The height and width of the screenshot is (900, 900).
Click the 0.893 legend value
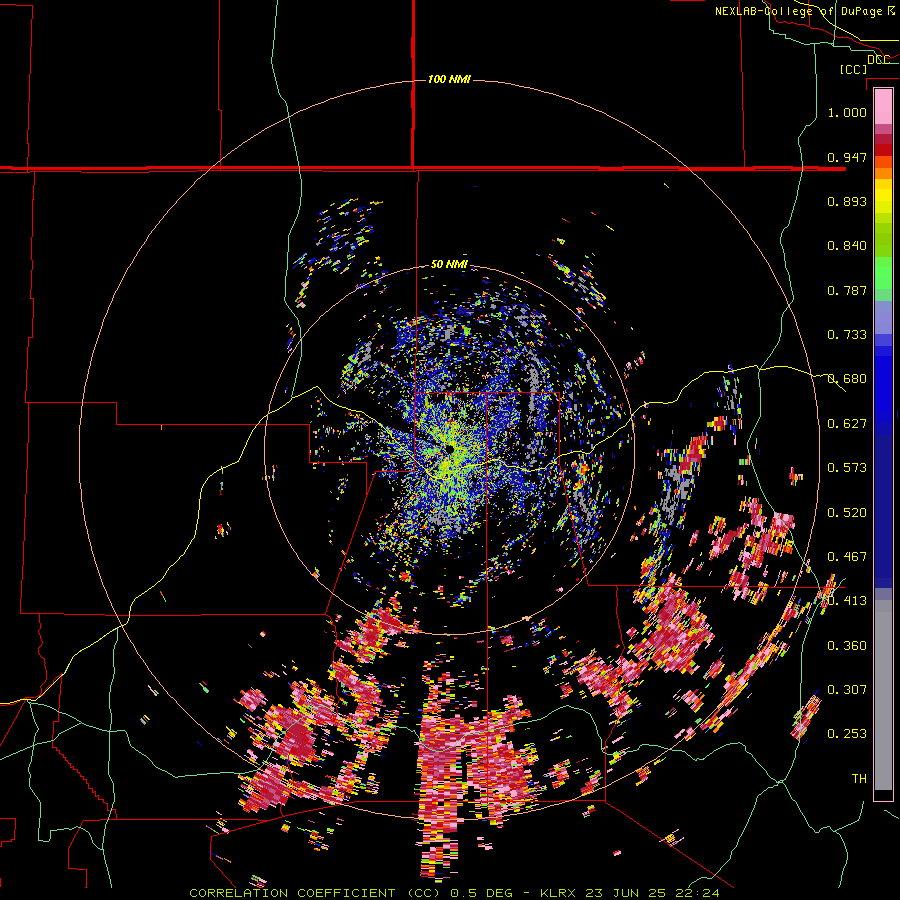click(x=847, y=201)
